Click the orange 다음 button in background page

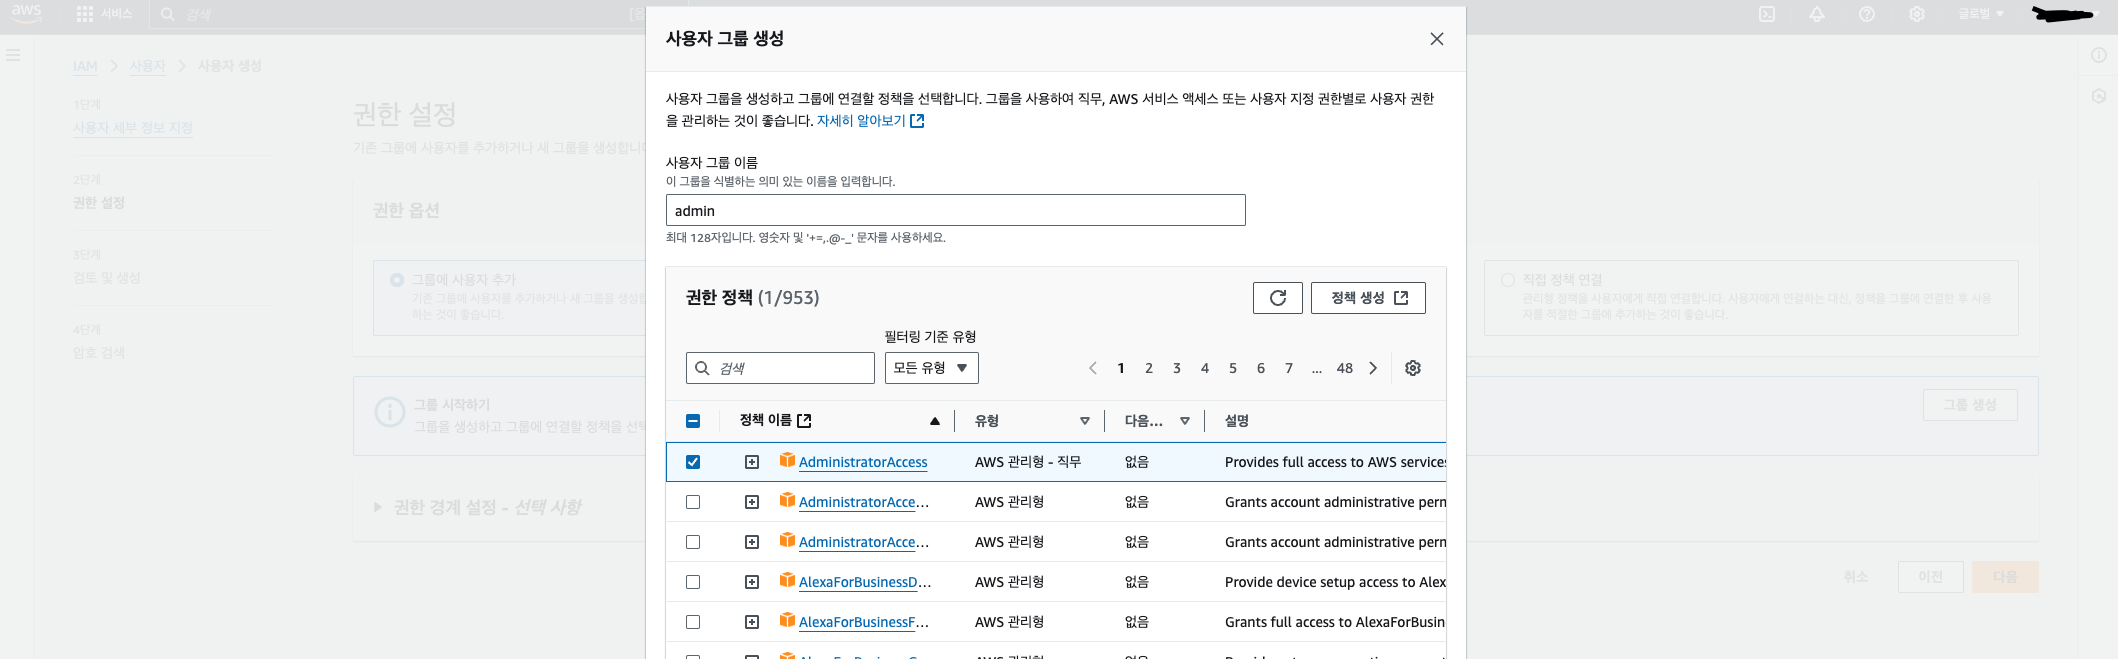(2005, 577)
